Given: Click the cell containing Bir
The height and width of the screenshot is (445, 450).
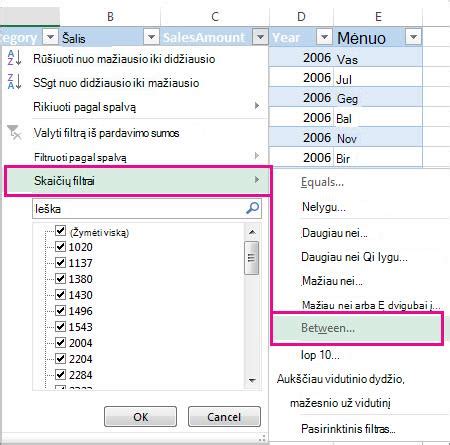Looking at the screenshot, I should (x=378, y=157).
